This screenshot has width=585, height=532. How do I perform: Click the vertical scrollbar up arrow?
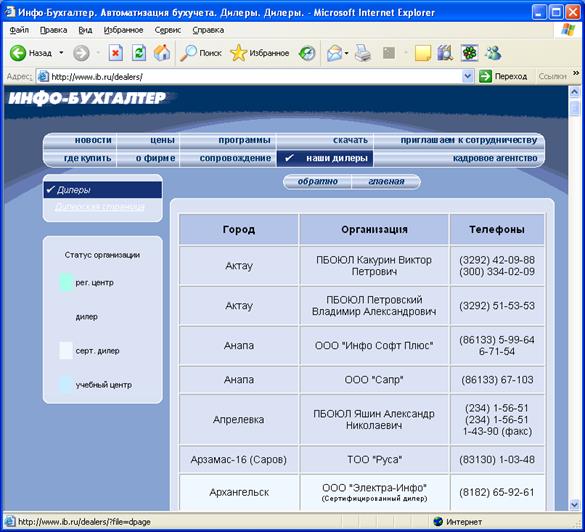pyautogui.click(x=575, y=92)
